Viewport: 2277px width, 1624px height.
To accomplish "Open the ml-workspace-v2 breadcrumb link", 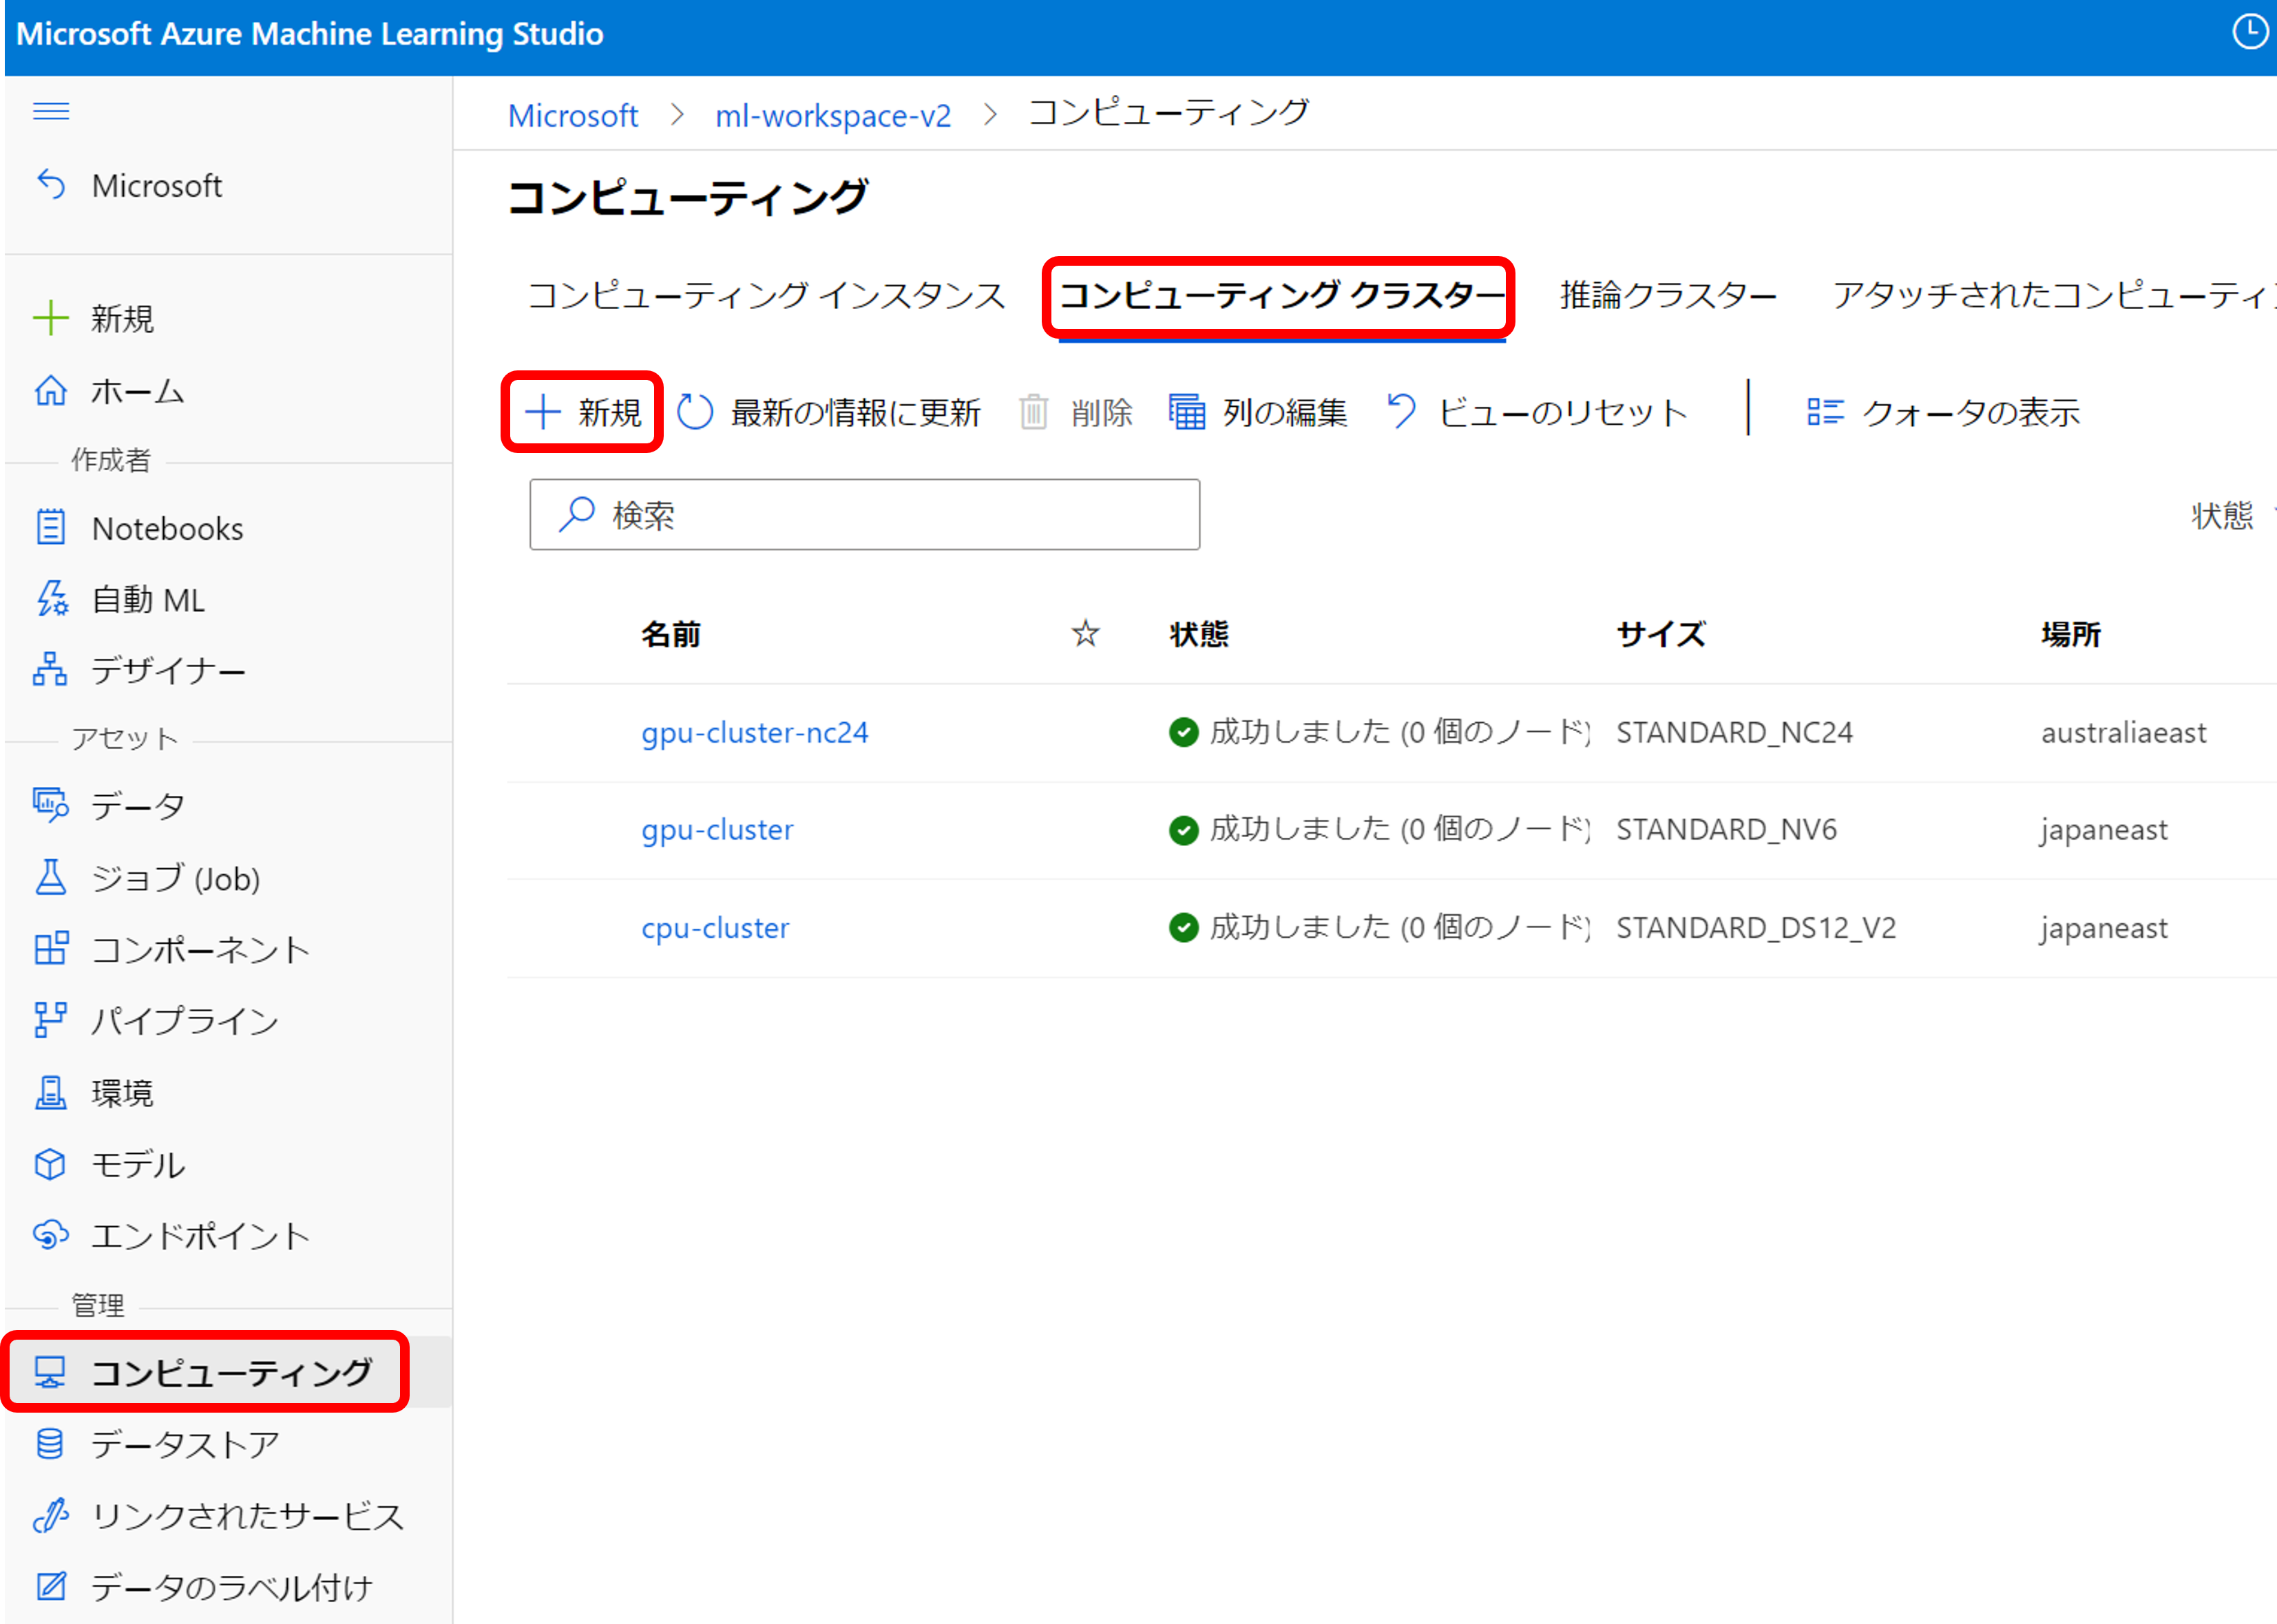I will click(833, 115).
